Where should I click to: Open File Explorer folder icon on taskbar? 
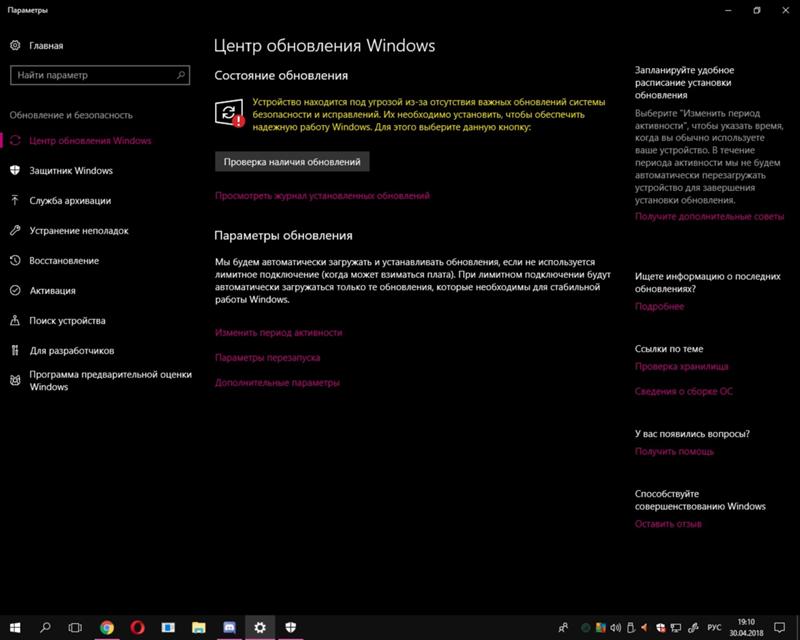(x=198, y=627)
